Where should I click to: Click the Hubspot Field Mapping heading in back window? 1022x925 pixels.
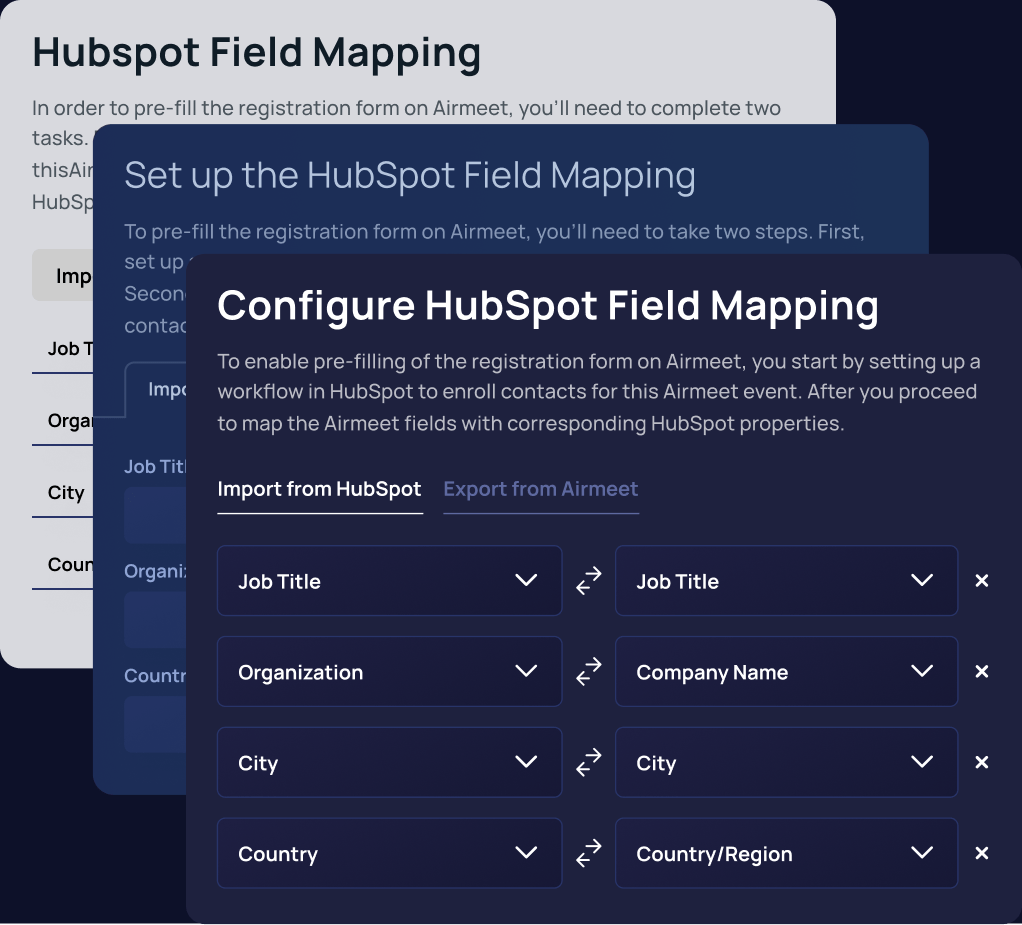pos(257,53)
